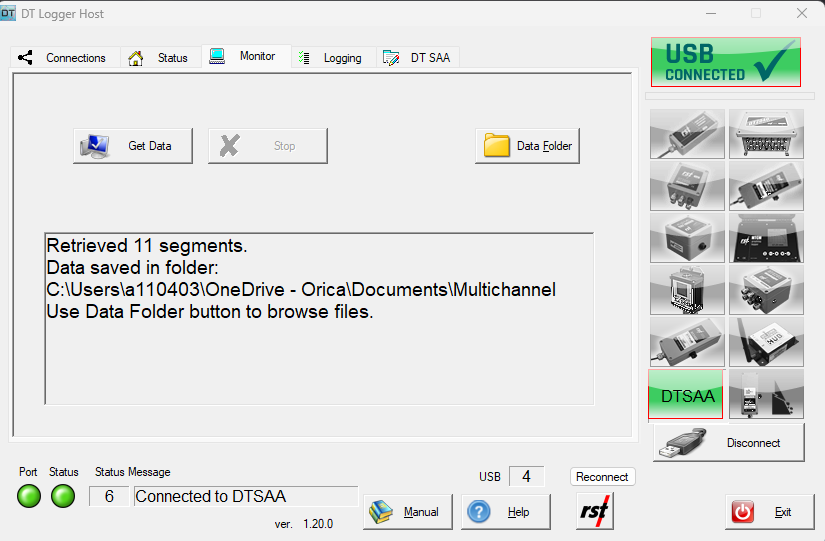Select the HUB device with antenna

click(766, 342)
